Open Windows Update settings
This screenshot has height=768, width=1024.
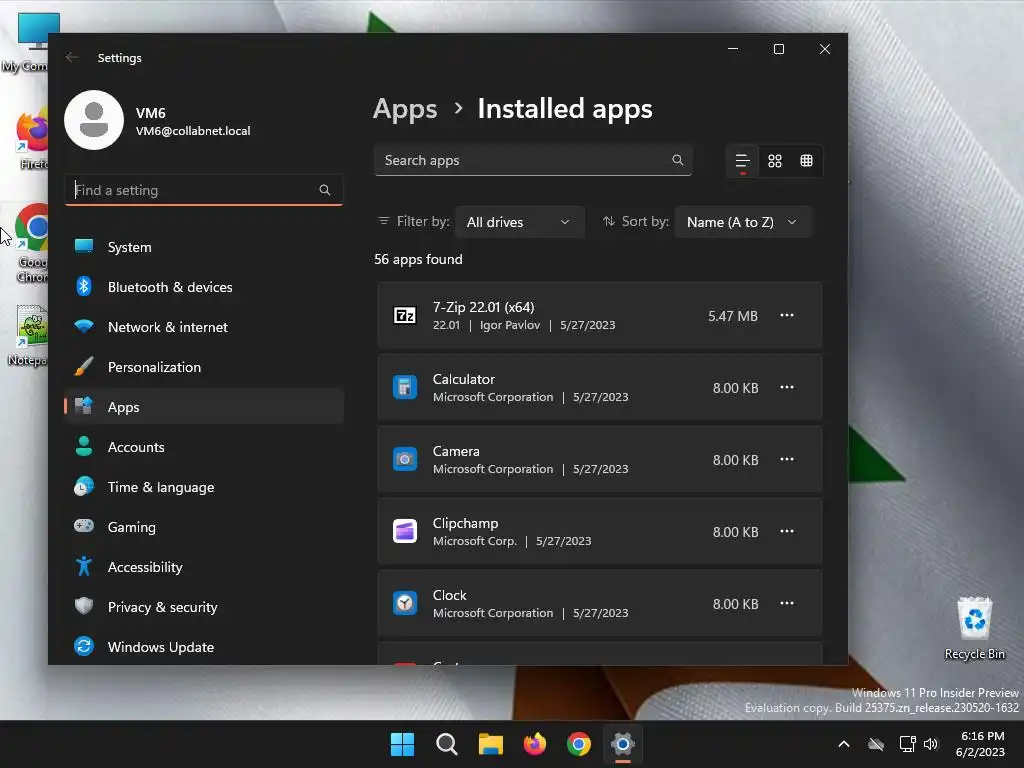click(x=204, y=647)
